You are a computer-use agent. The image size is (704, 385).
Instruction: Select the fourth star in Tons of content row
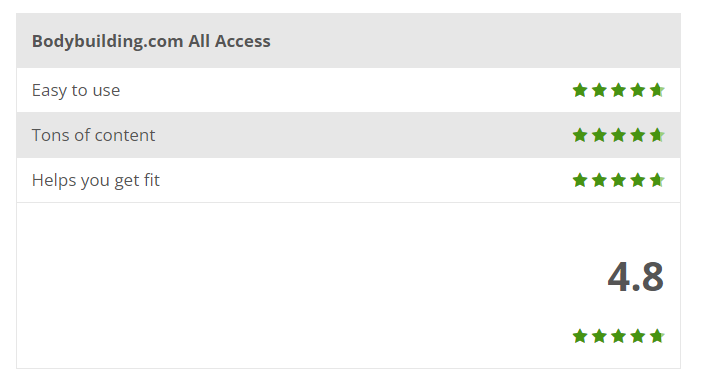[x=638, y=135]
